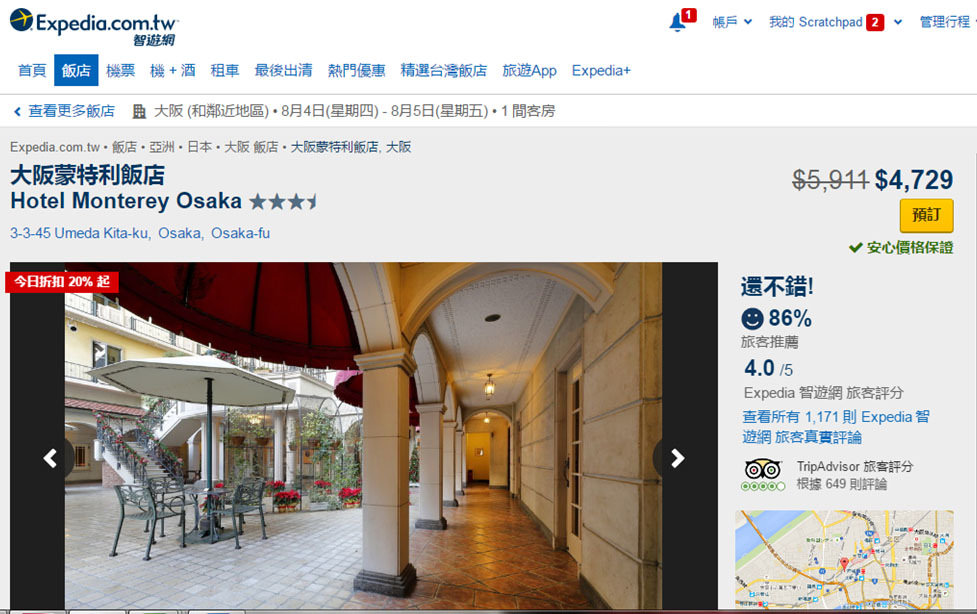Open the 管理行程 menu
Screen dimensions: 977x614
(x=947, y=22)
